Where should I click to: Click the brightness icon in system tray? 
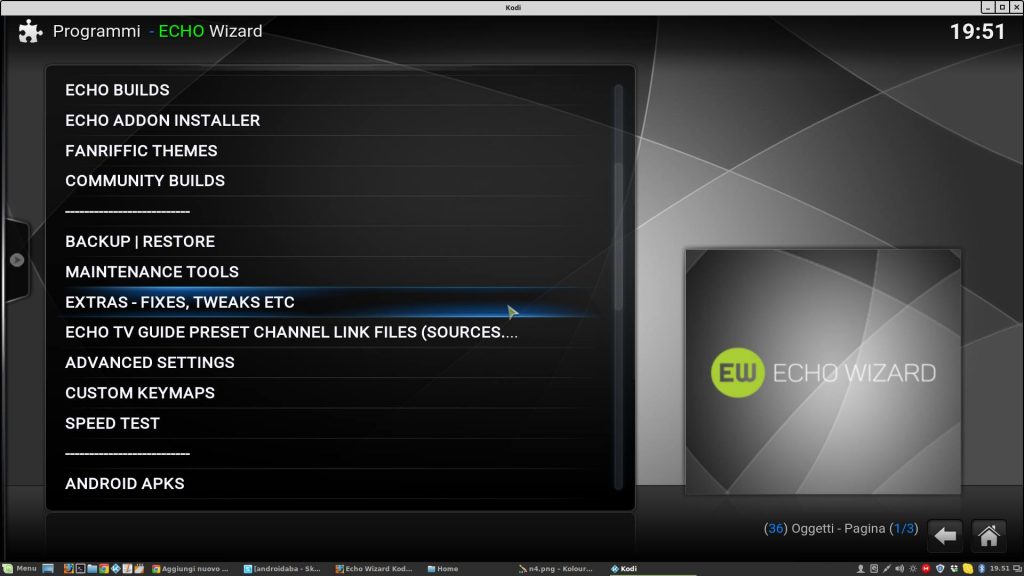point(913,569)
